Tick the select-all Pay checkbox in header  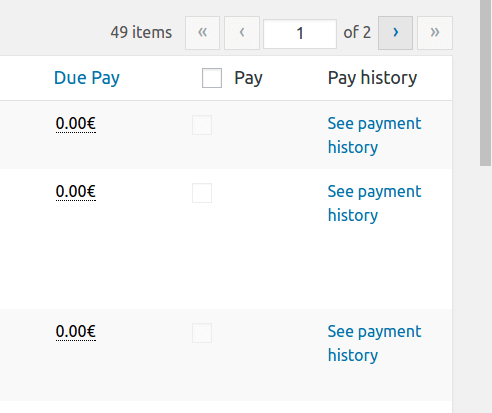(212, 78)
